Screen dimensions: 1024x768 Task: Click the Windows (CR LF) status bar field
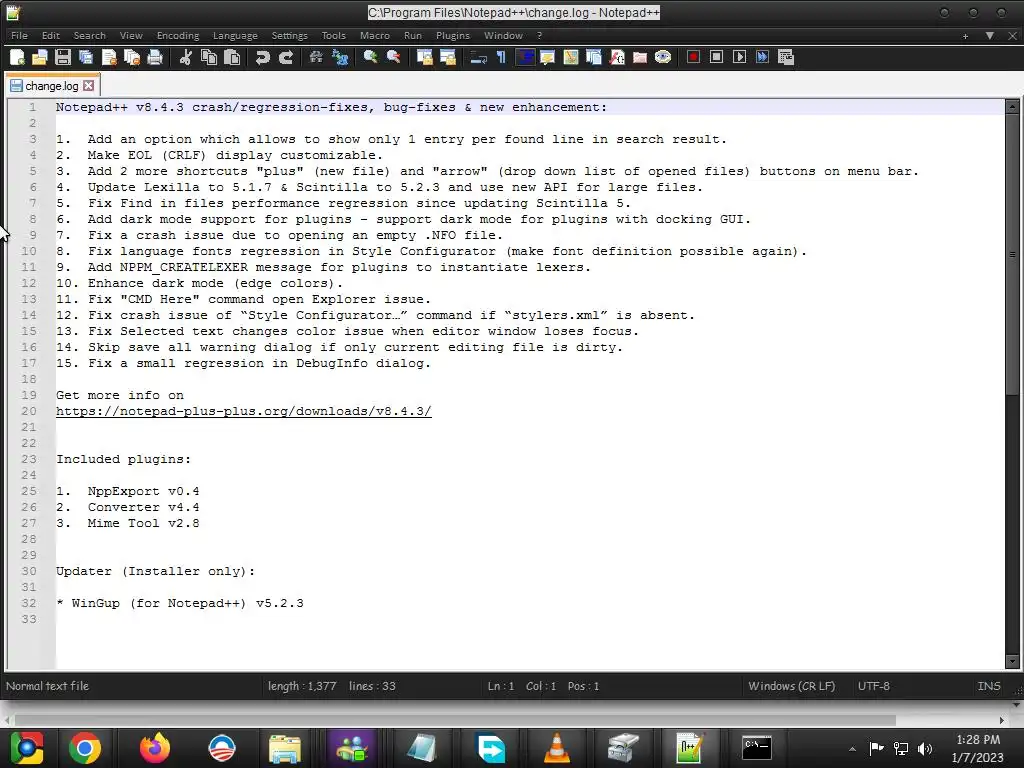(792, 686)
